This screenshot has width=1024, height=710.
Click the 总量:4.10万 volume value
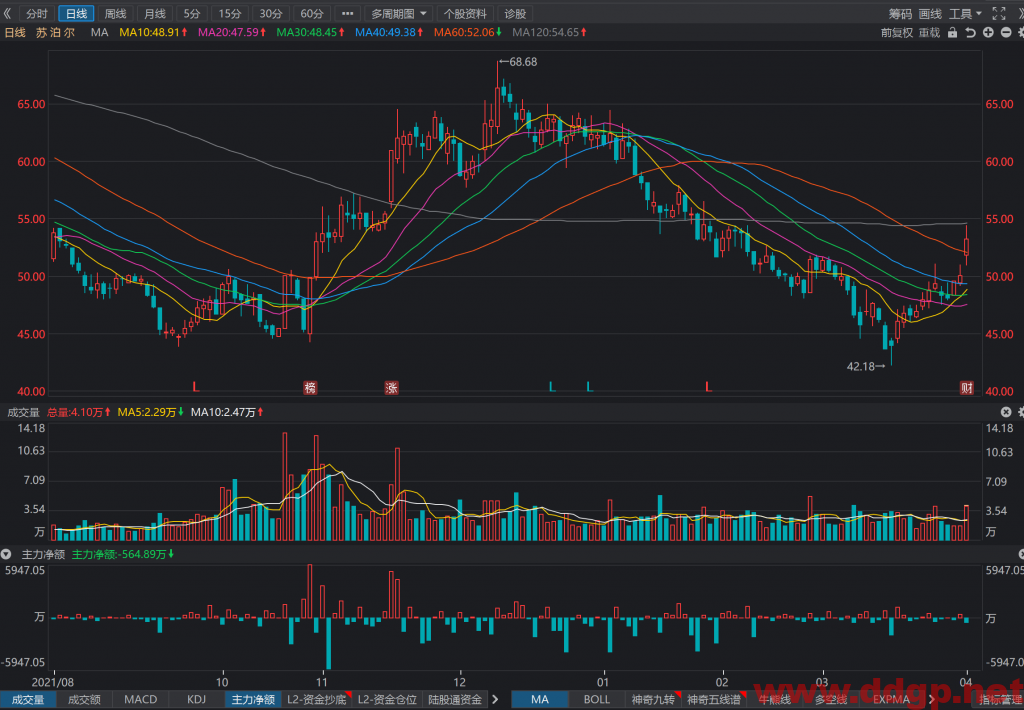[78, 412]
